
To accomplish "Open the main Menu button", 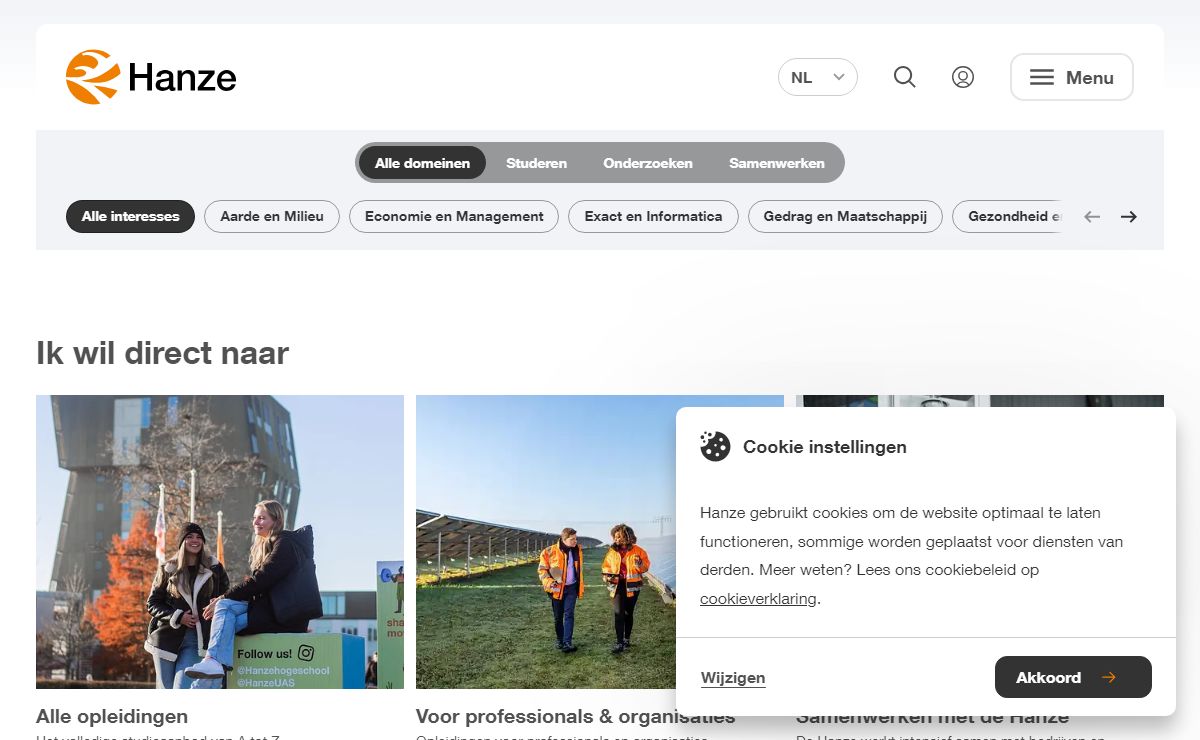I will (1072, 77).
